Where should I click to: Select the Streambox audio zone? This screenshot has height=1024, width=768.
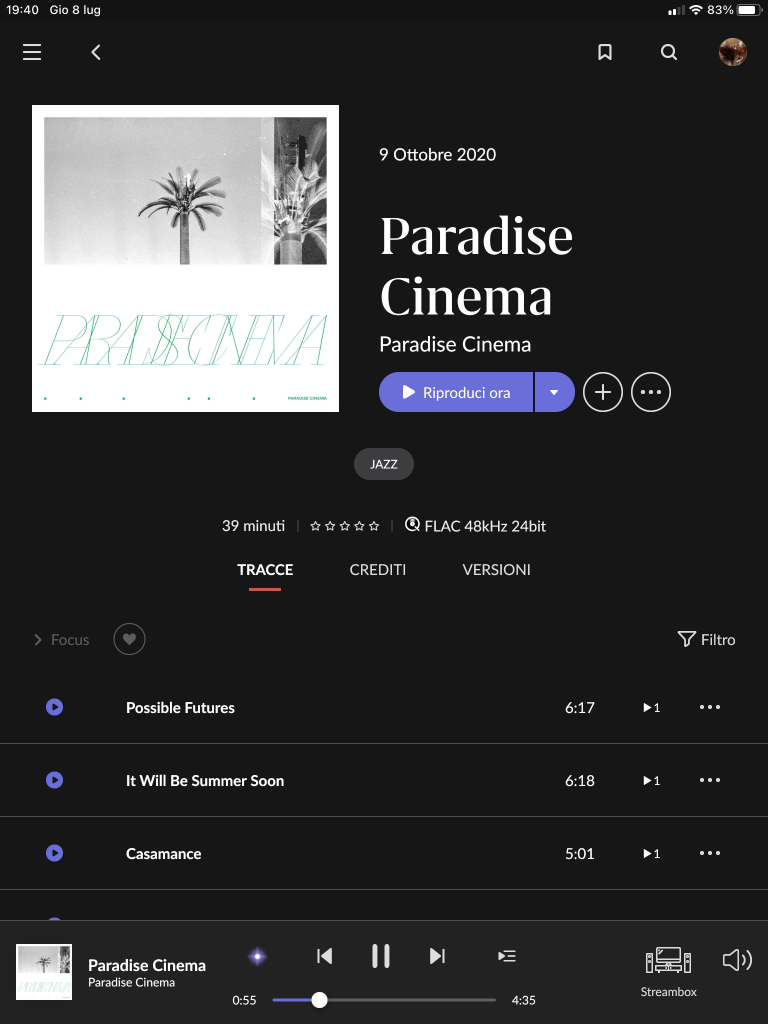pos(668,972)
